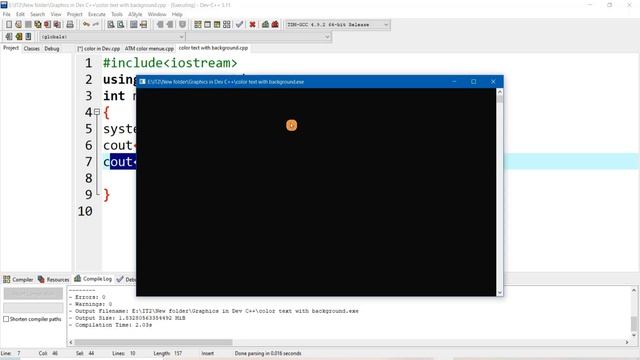Click the compile log horizontal scrollbar thumb
Image resolution: width=640 pixels, height=360 pixels.
(153, 342)
